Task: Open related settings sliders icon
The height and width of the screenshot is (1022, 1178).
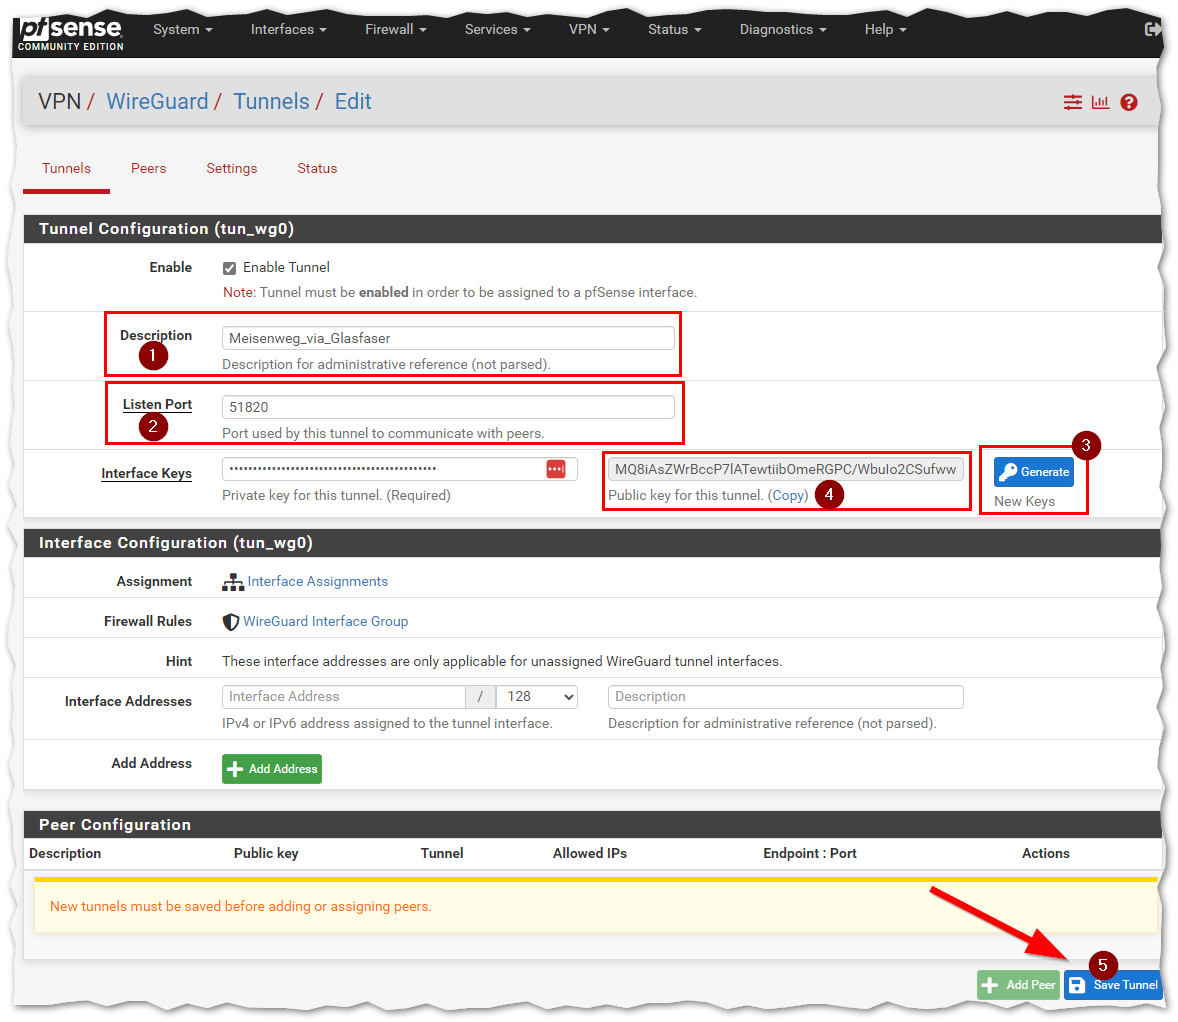Action: 1072,102
